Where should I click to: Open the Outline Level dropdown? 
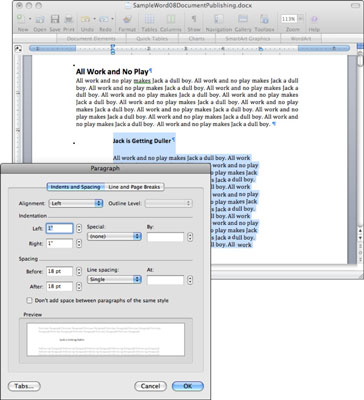pos(168,203)
